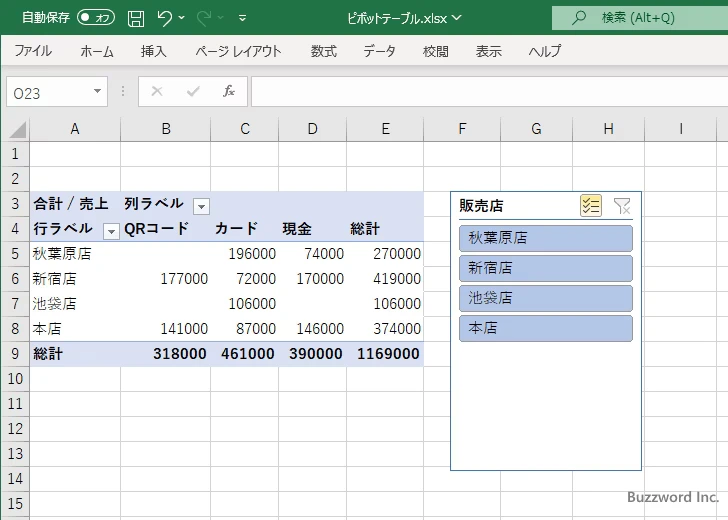Switch to the データ tab

click(x=379, y=51)
